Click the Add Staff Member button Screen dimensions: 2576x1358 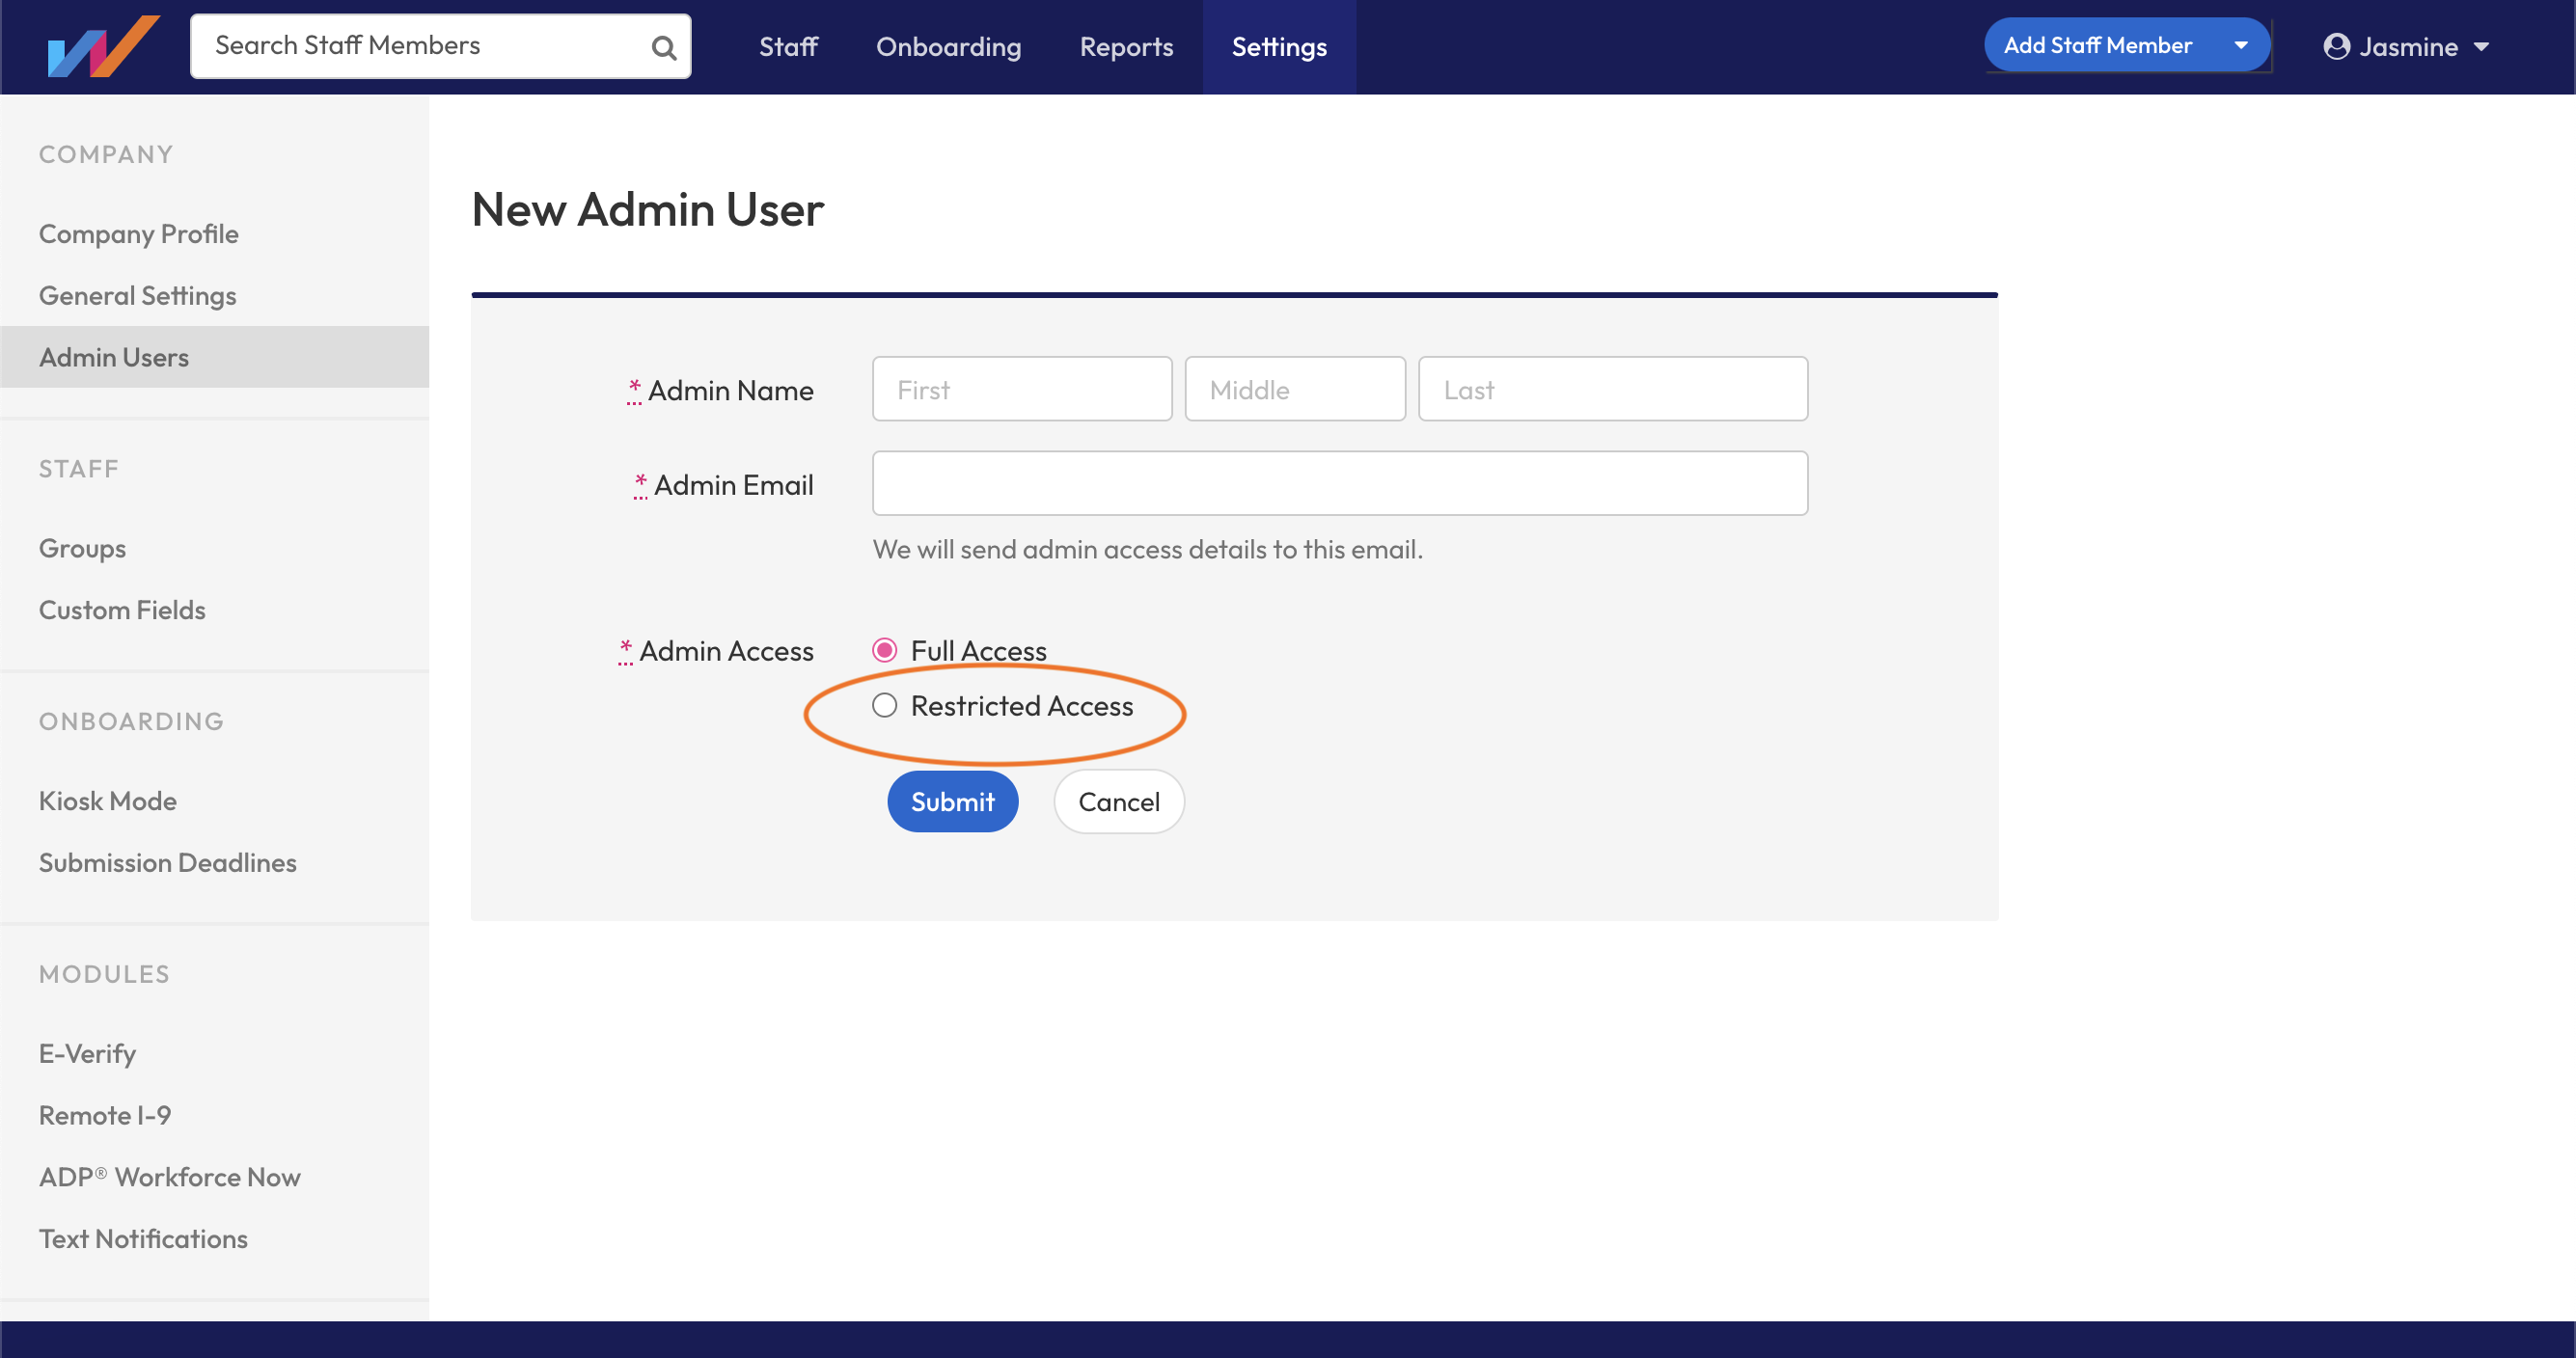pyautogui.click(x=2097, y=45)
